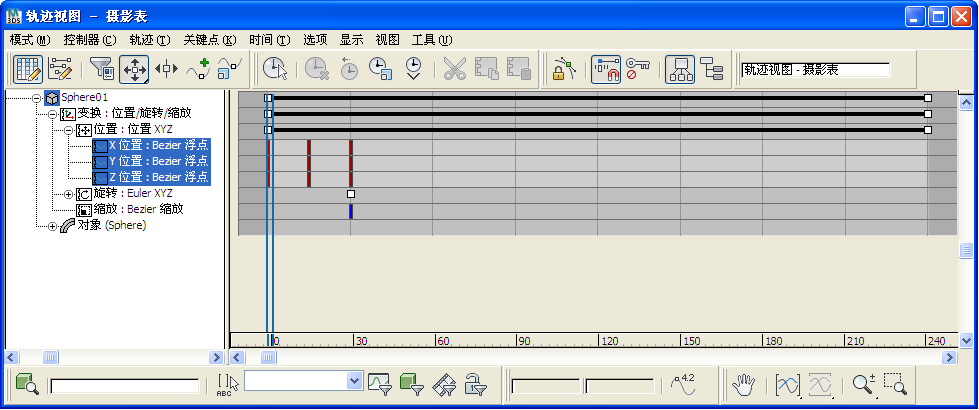Screen dimensions: 979x410
Task: Click the Copy Time icon
Action: click(486, 69)
